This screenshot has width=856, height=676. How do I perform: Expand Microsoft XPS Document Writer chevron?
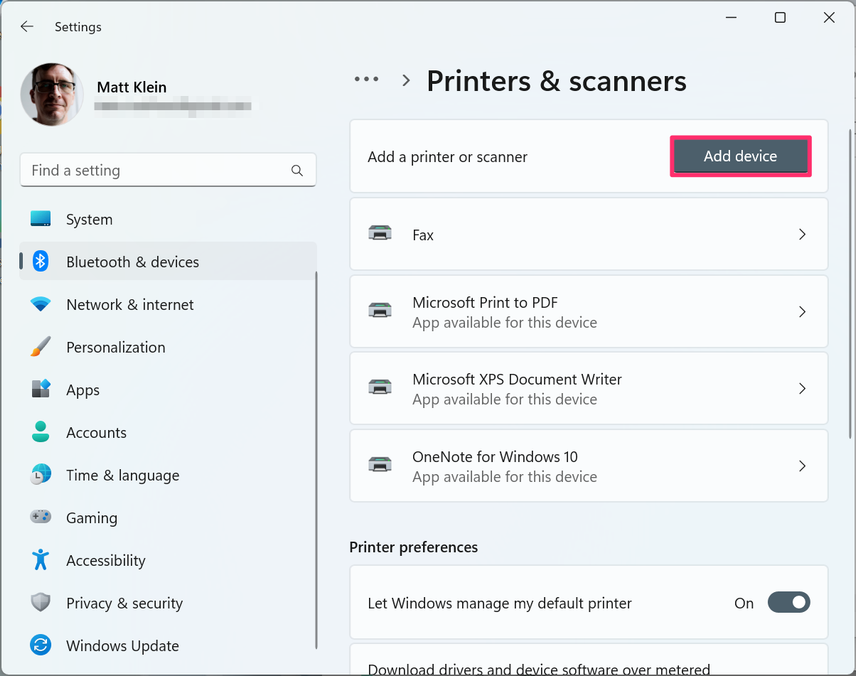802,389
